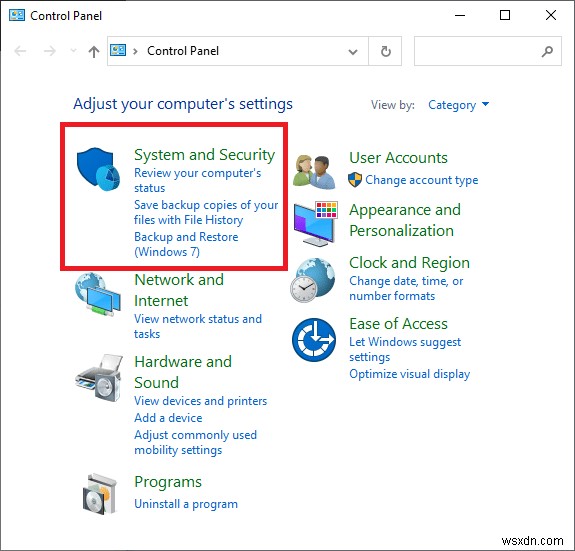Image resolution: width=575 pixels, height=551 pixels.
Task: Click the Control Panel breadcrumb chevron
Action: tap(135, 51)
